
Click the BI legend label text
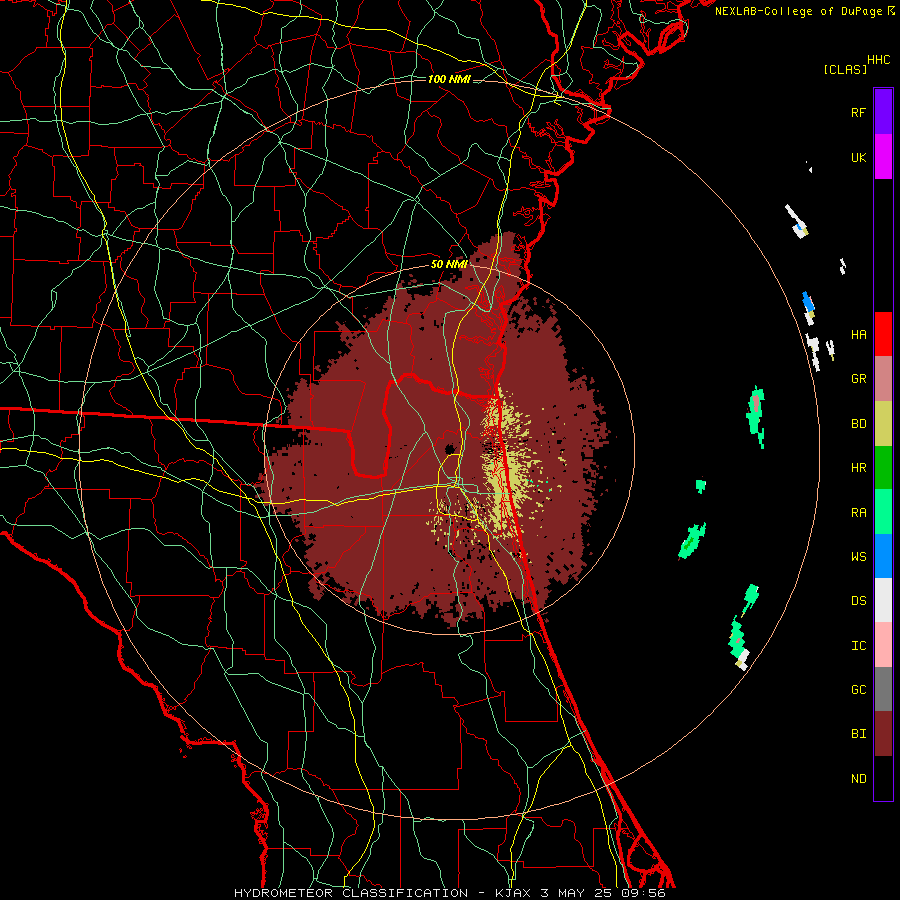click(x=858, y=734)
